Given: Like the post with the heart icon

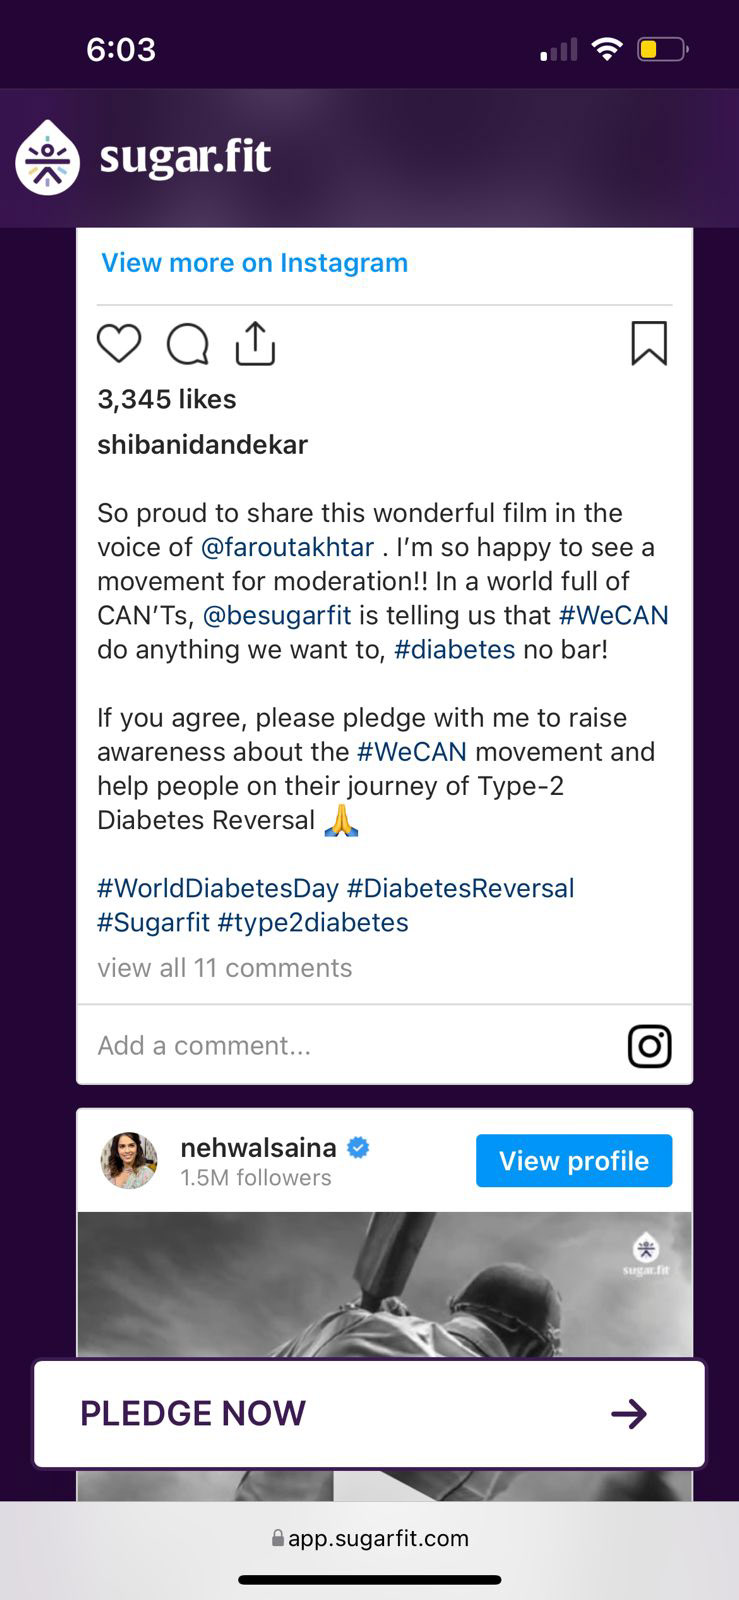Looking at the screenshot, I should [x=119, y=344].
